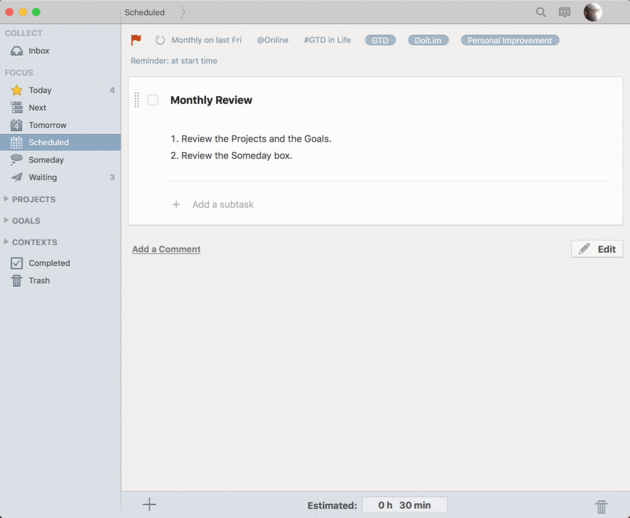Click the Doit.im tag pill
630x518 pixels.
coord(428,40)
